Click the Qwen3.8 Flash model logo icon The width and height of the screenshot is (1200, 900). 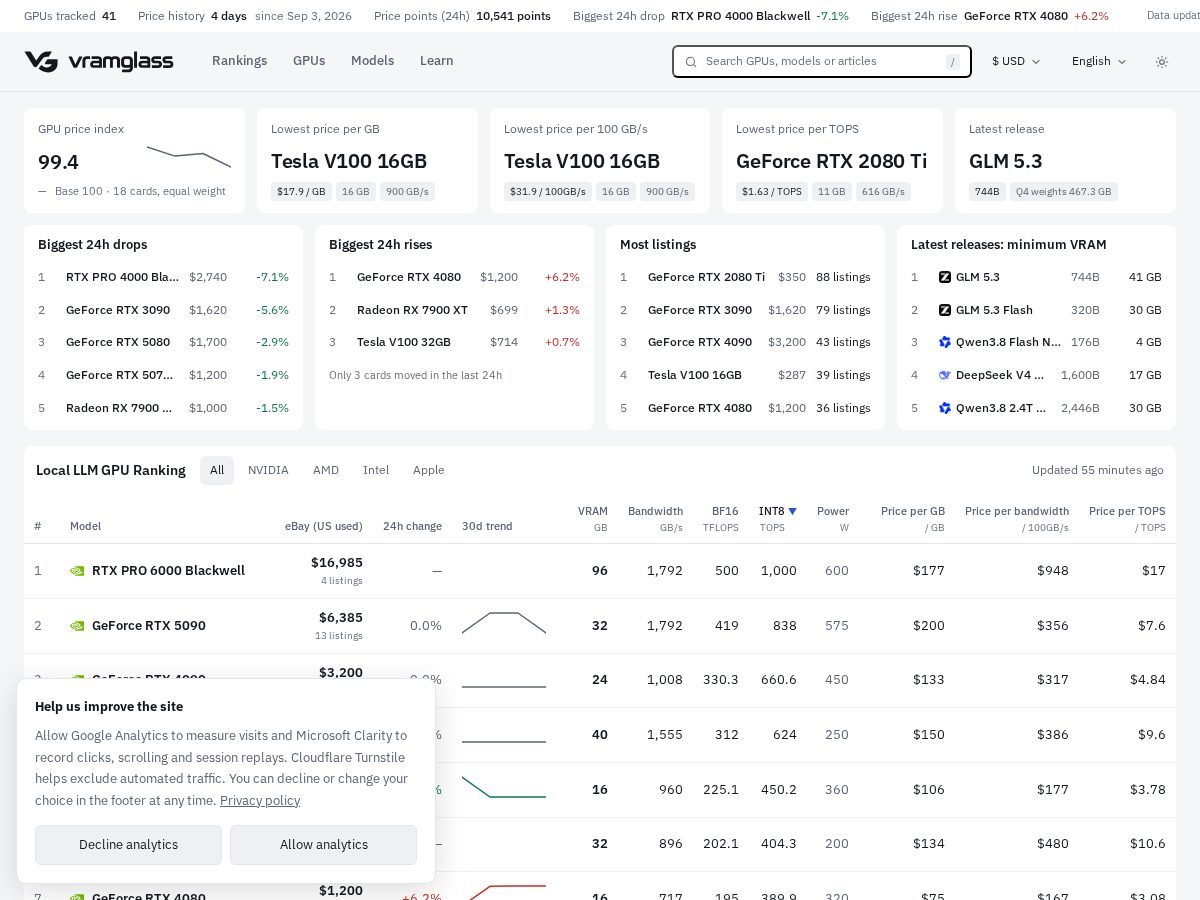[x=945, y=342]
